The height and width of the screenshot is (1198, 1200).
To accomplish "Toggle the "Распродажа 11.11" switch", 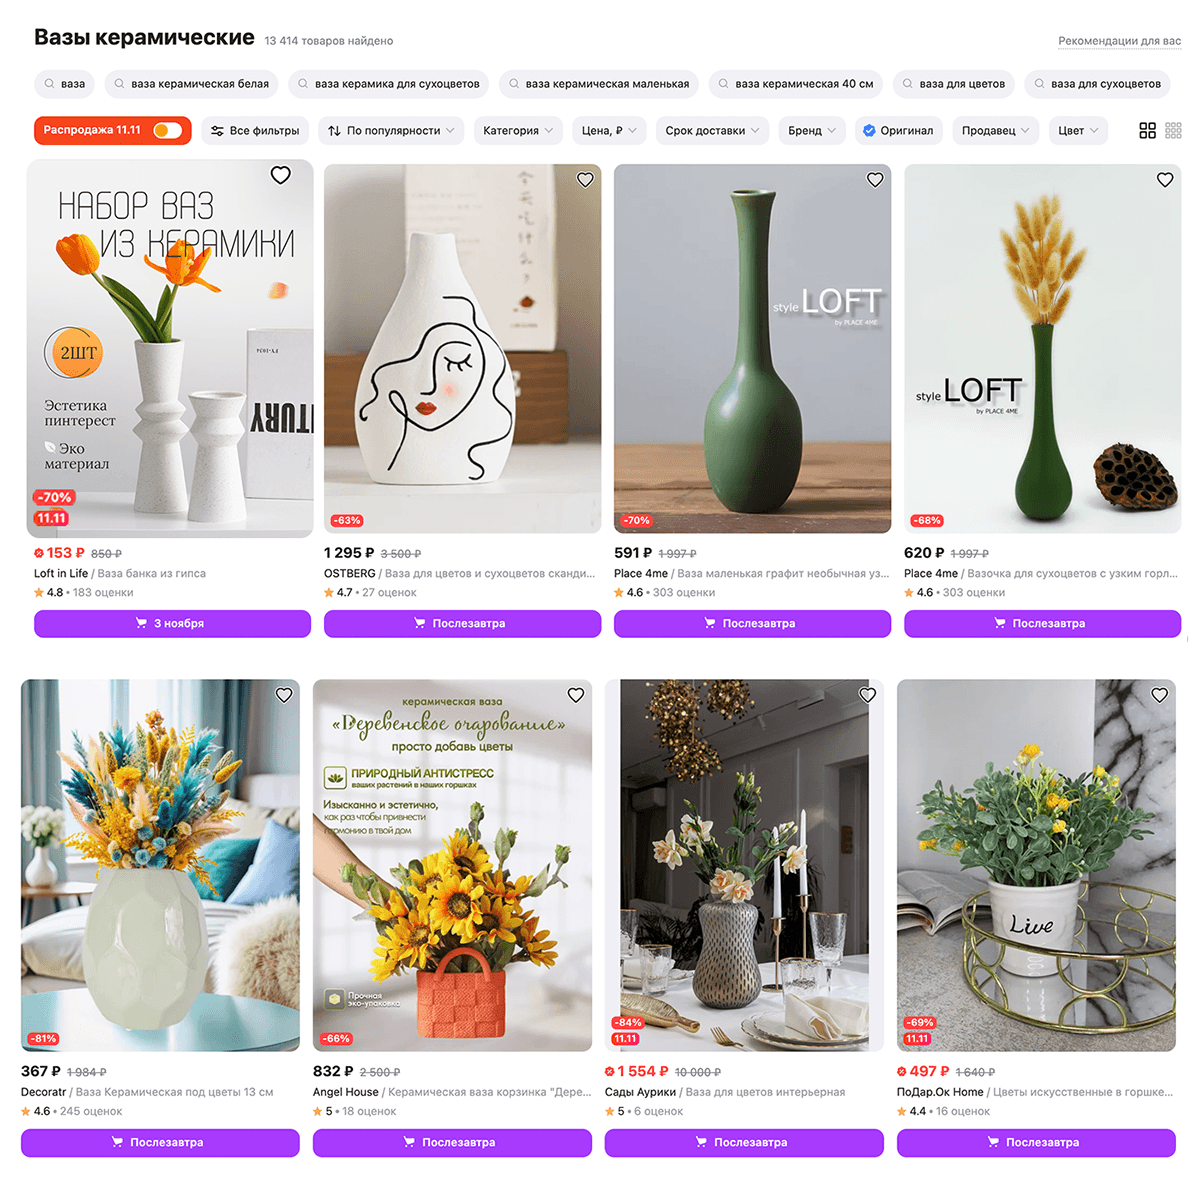I will click(167, 130).
